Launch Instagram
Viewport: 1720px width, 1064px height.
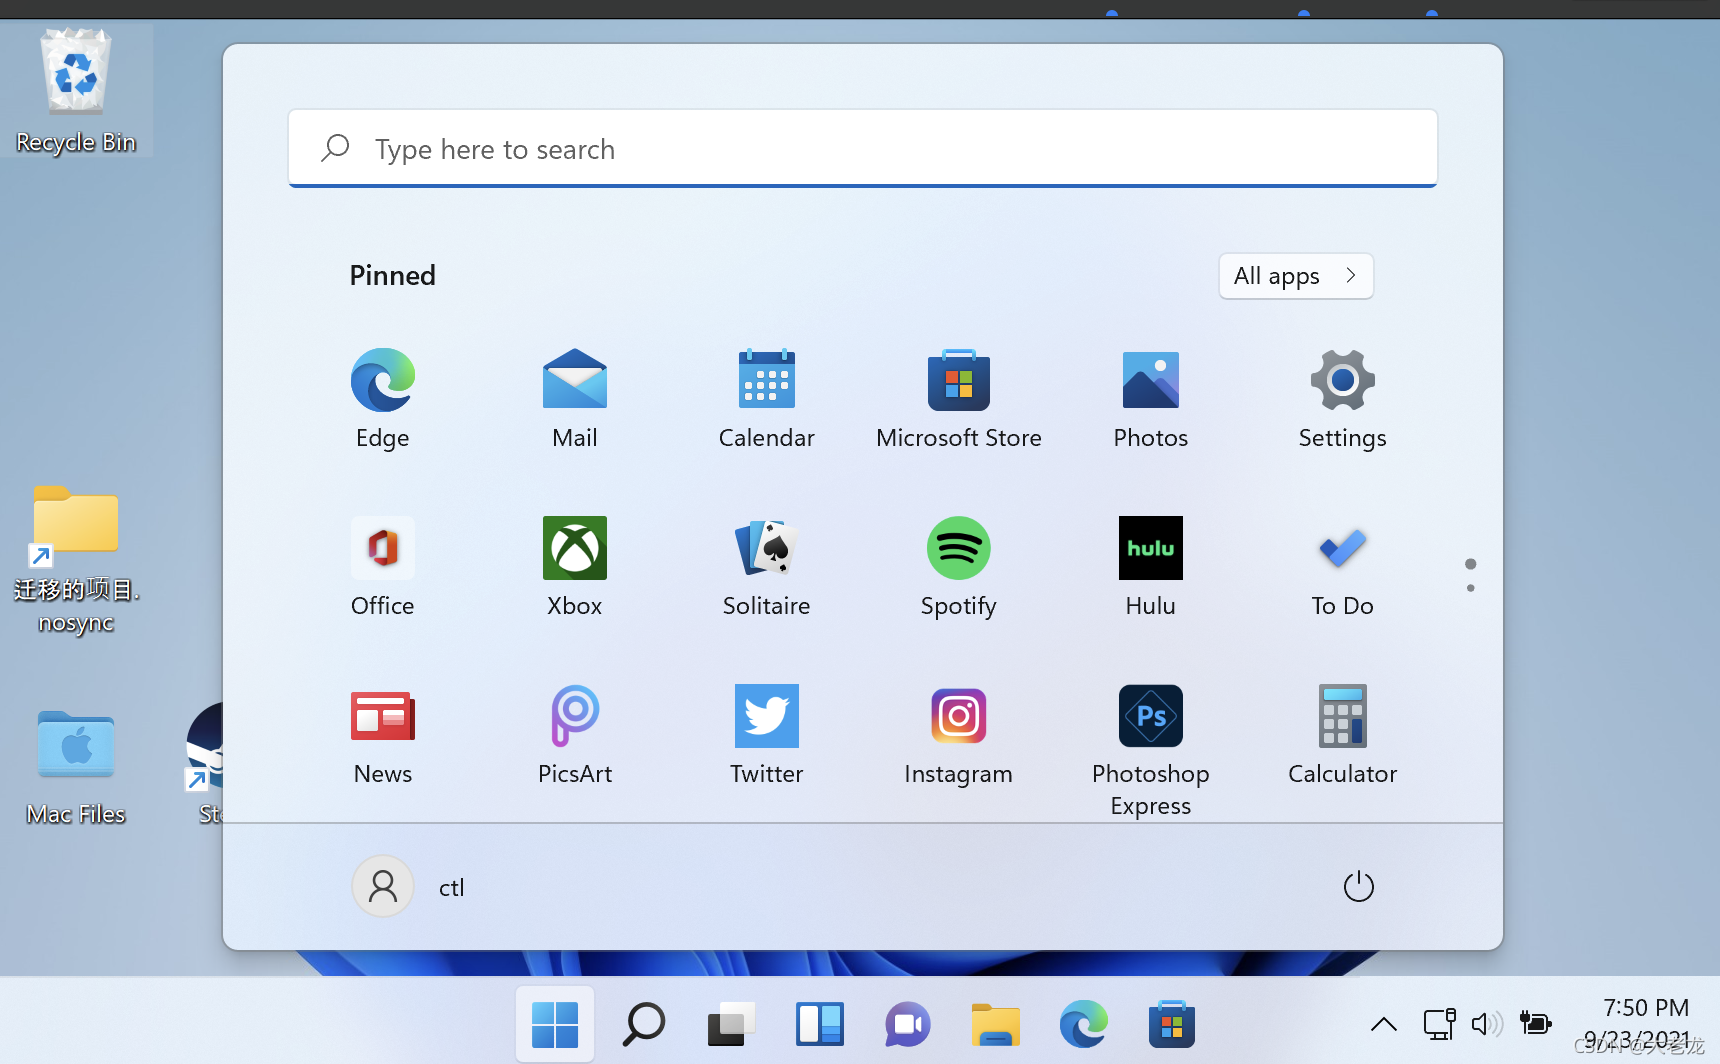coord(959,735)
